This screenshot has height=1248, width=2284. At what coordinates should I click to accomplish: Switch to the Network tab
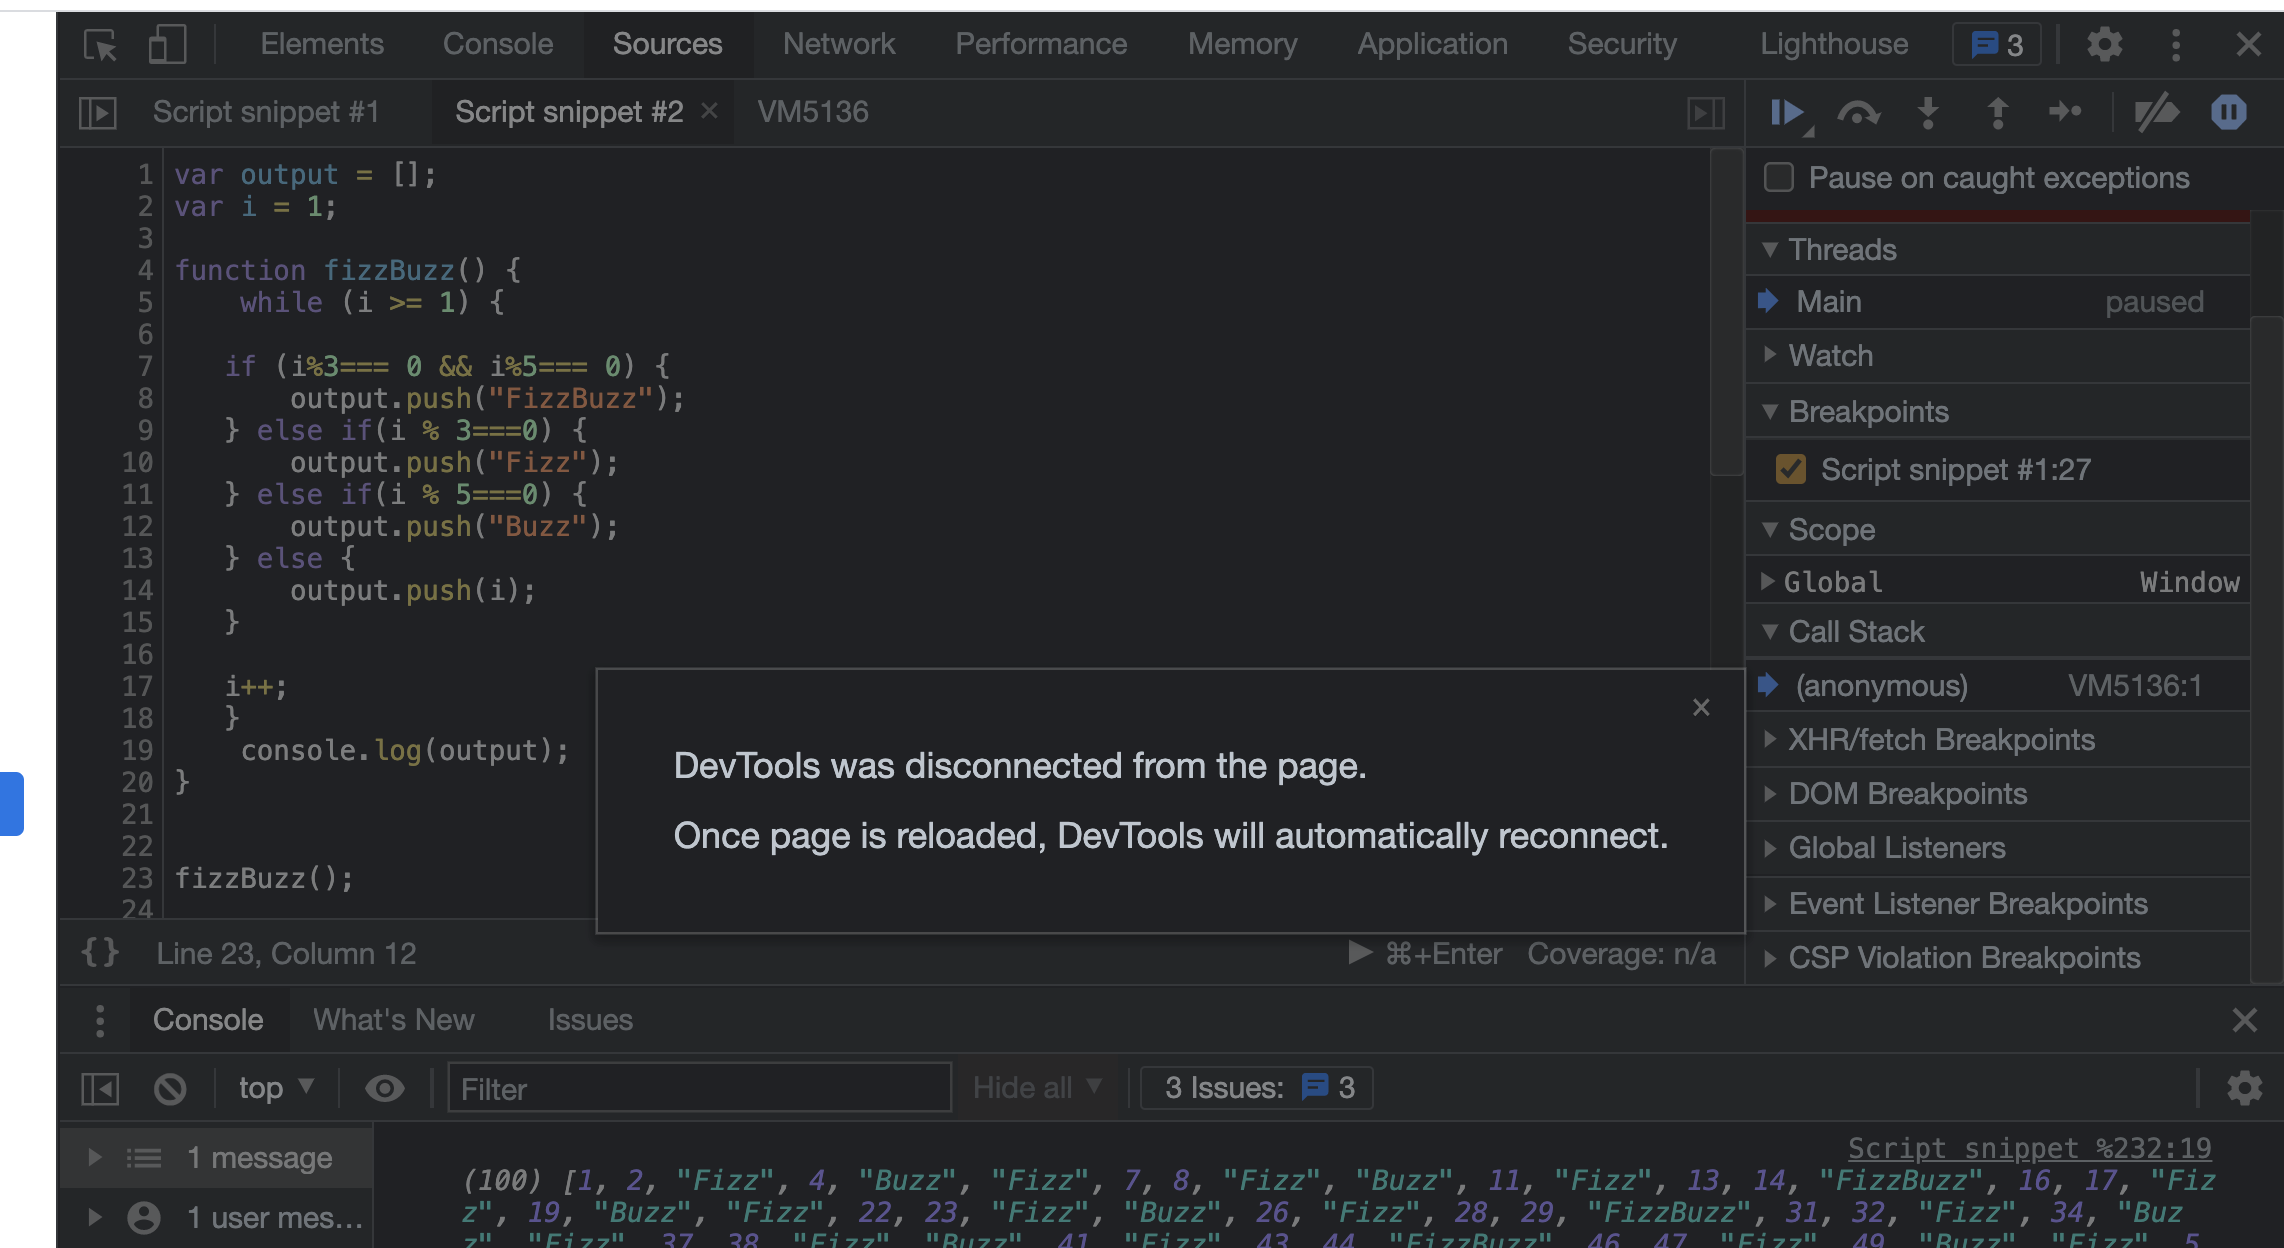838,44
